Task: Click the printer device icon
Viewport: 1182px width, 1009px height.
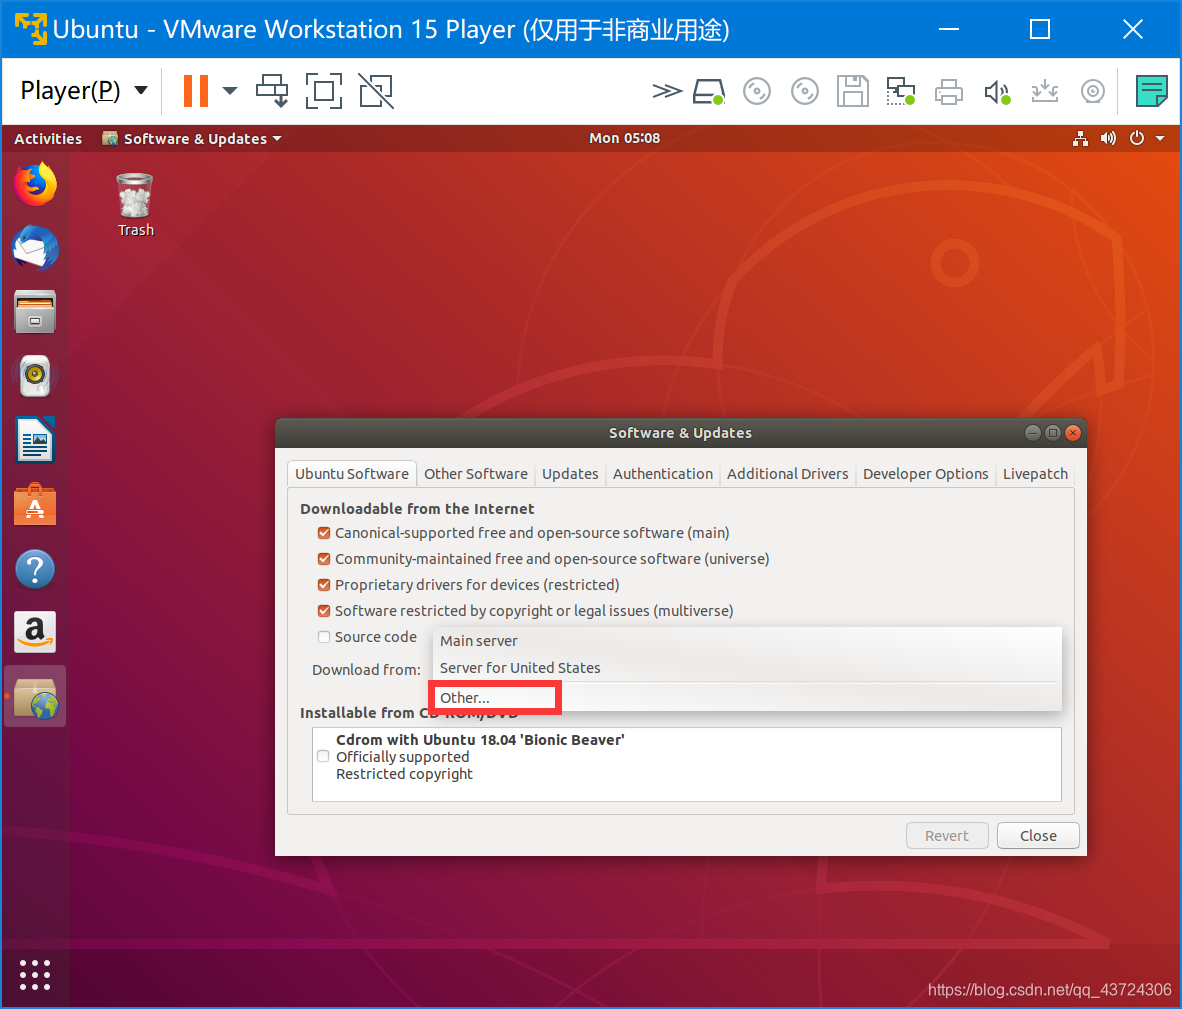Action: pyautogui.click(x=948, y=92)
